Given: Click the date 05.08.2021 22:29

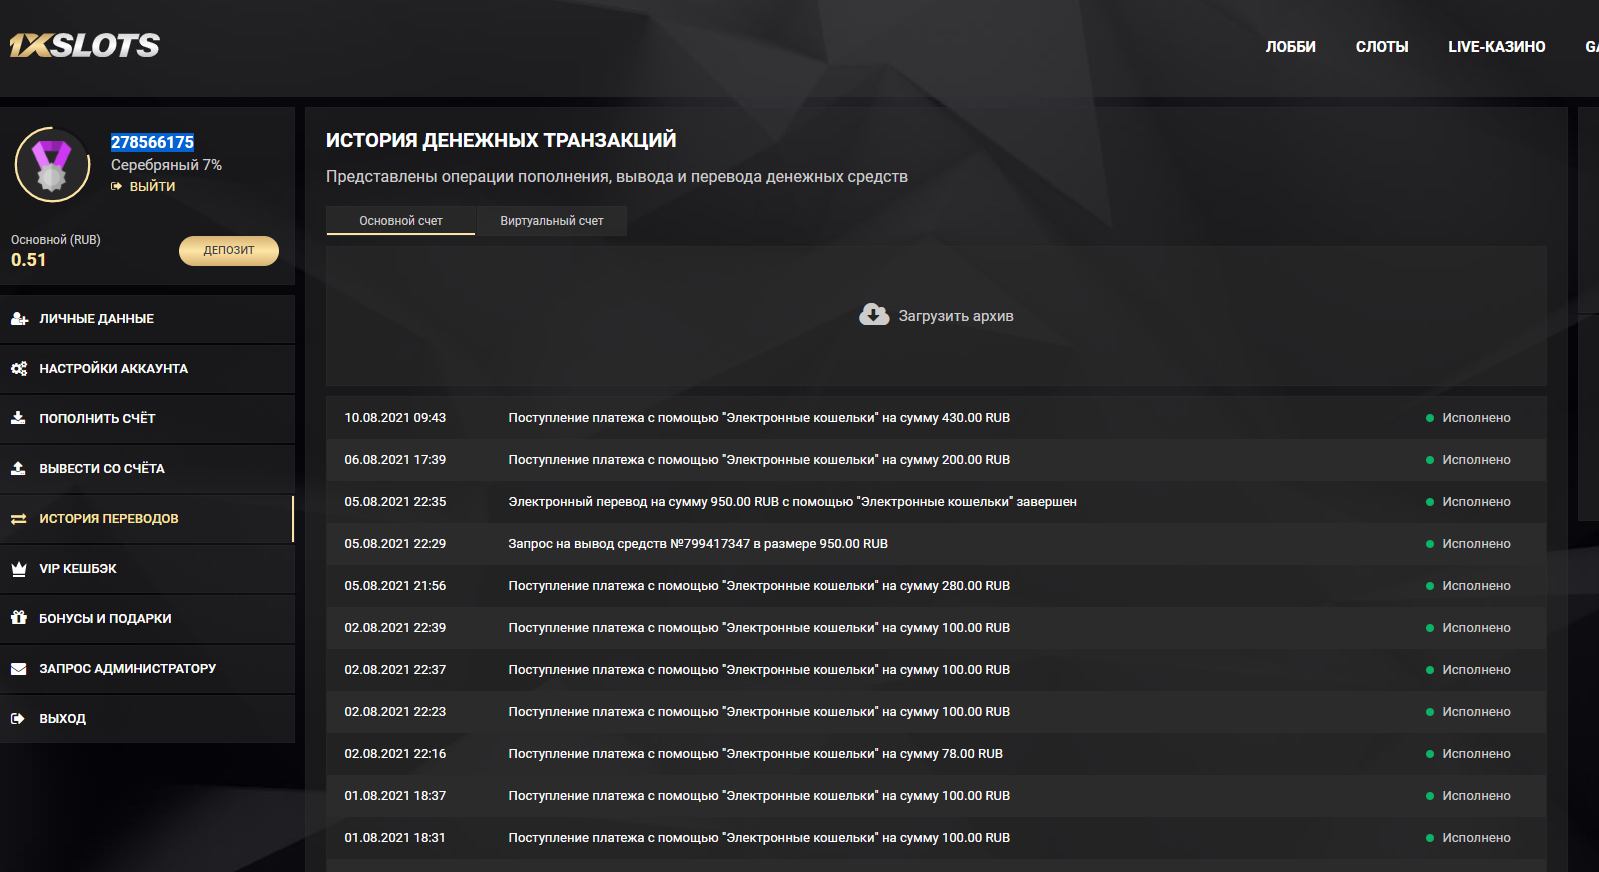Looking at the screenshot, I should pos(395,544).
